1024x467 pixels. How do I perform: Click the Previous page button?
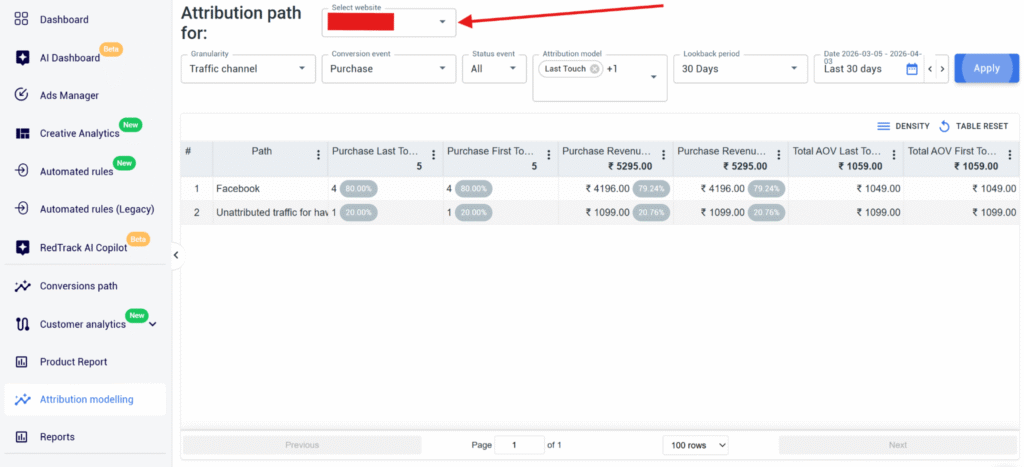302,445
